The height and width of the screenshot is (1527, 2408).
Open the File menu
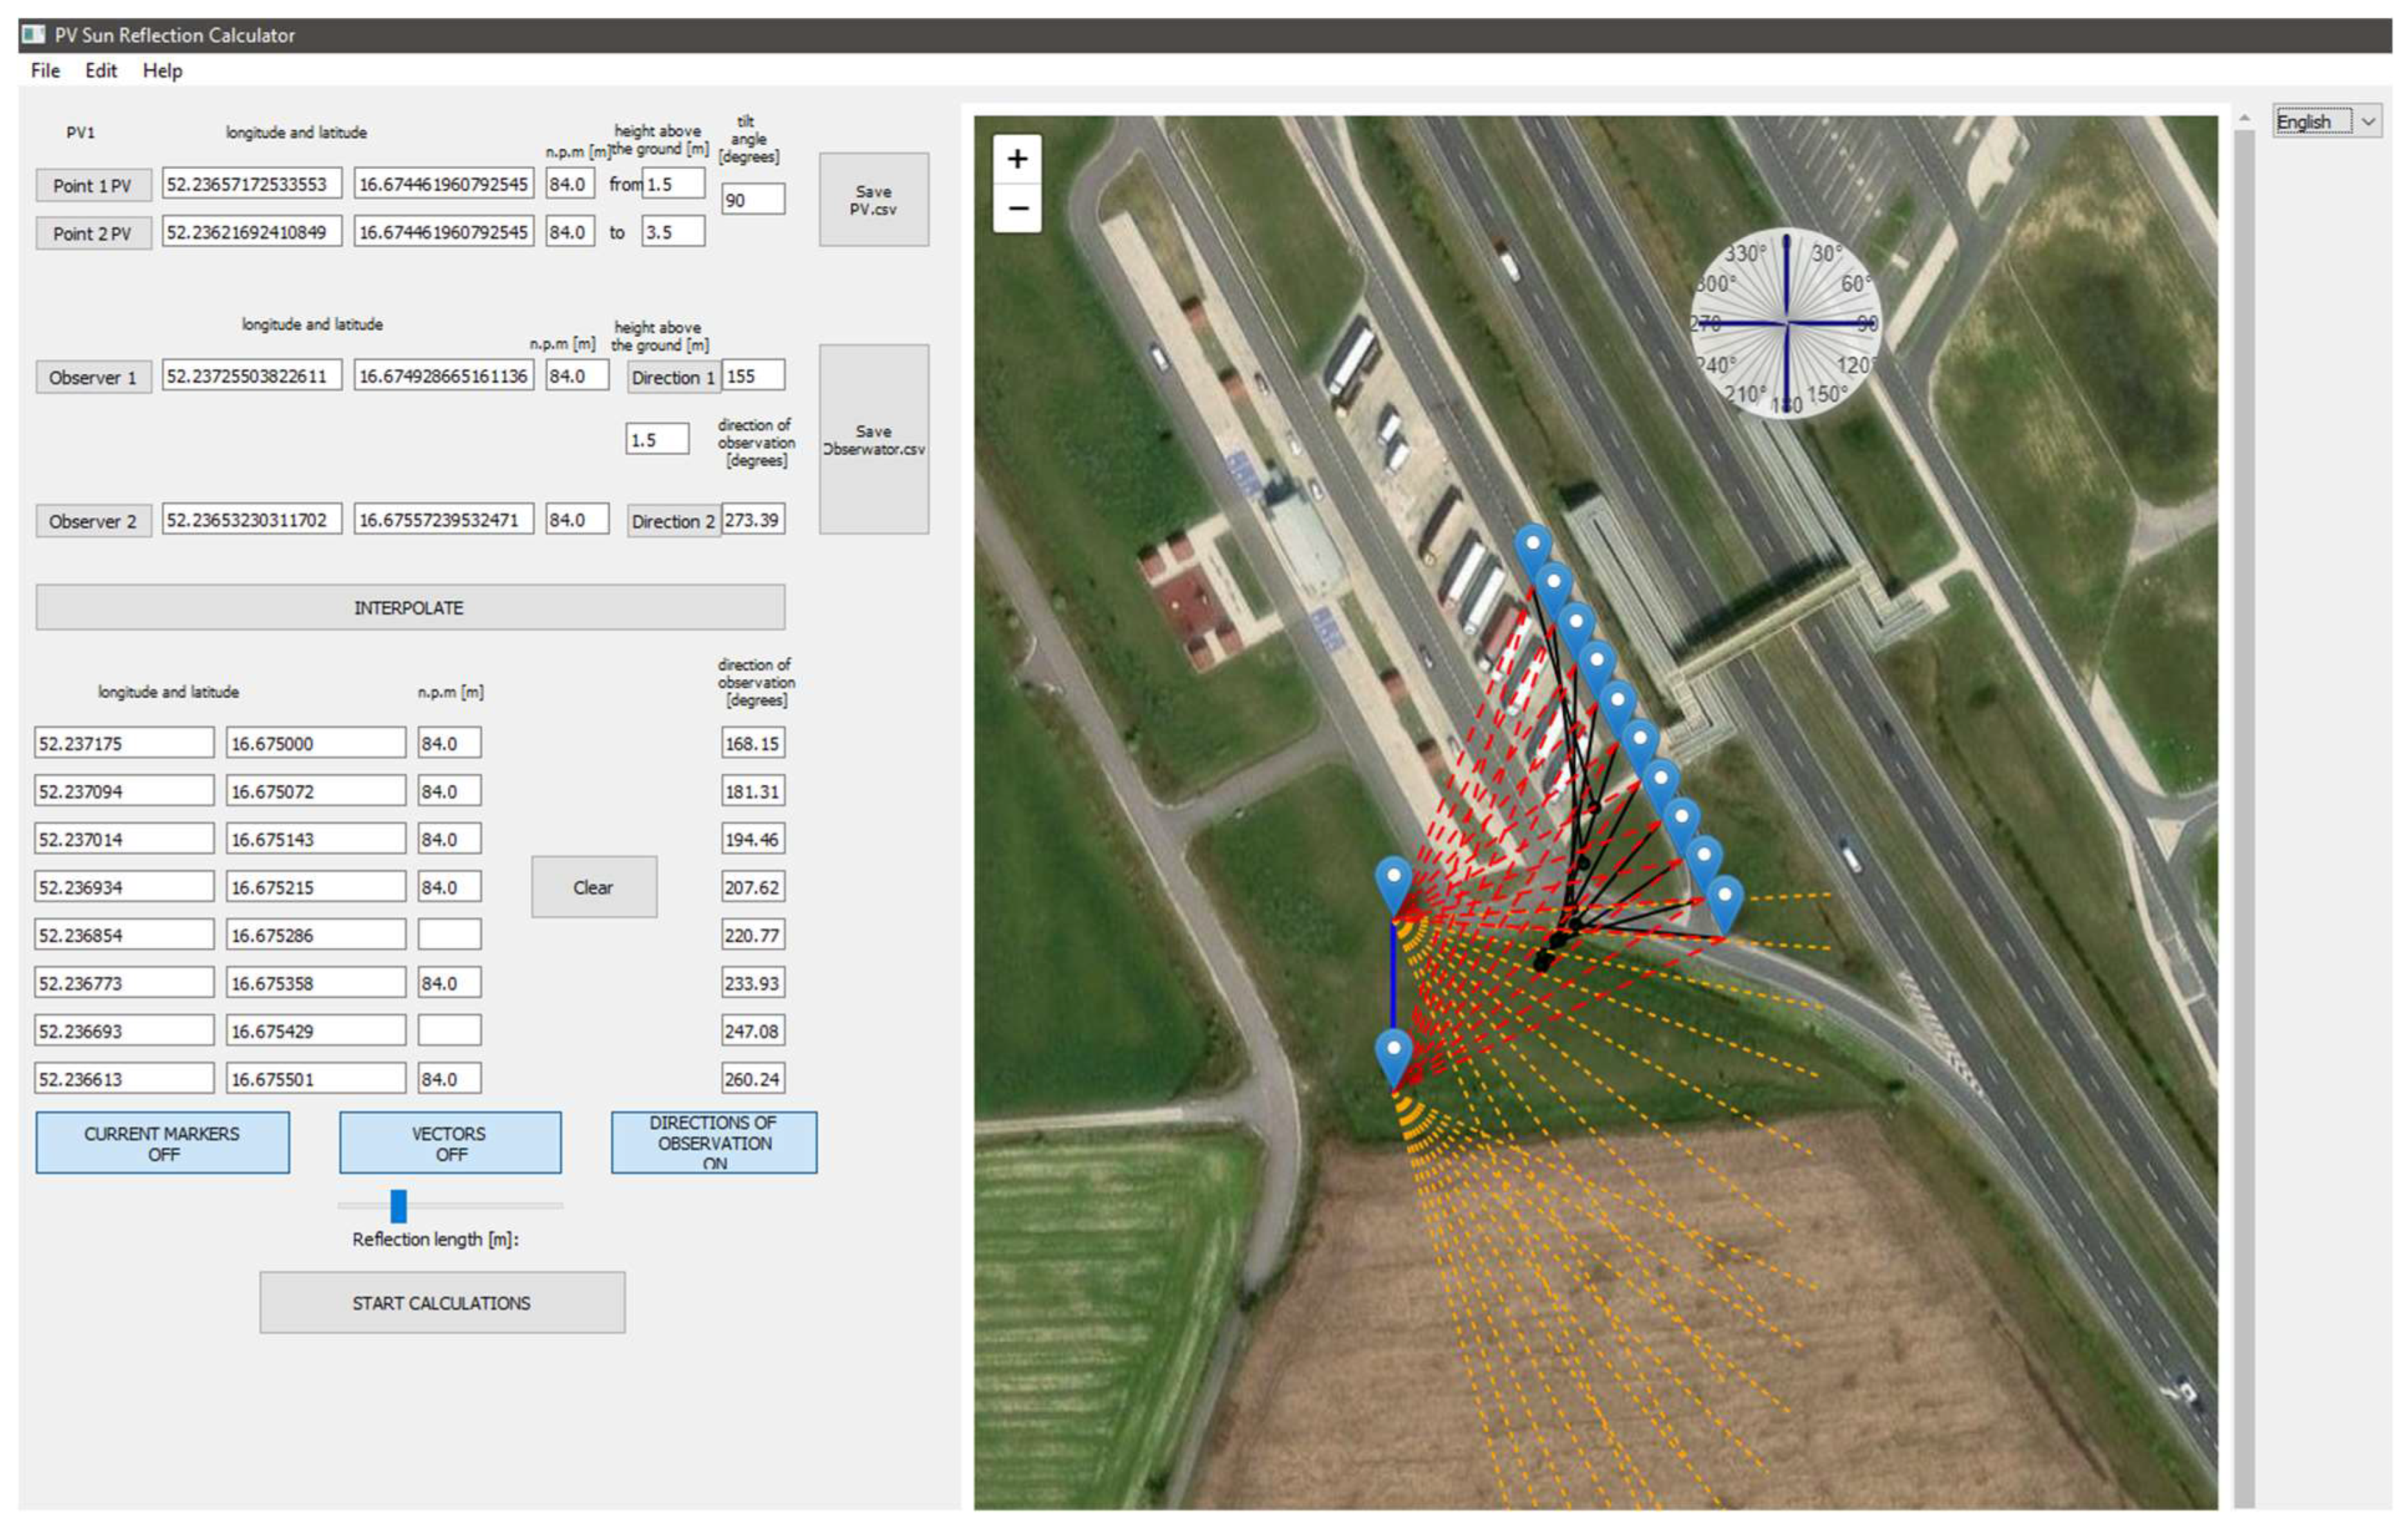click(x=45, y=71)
